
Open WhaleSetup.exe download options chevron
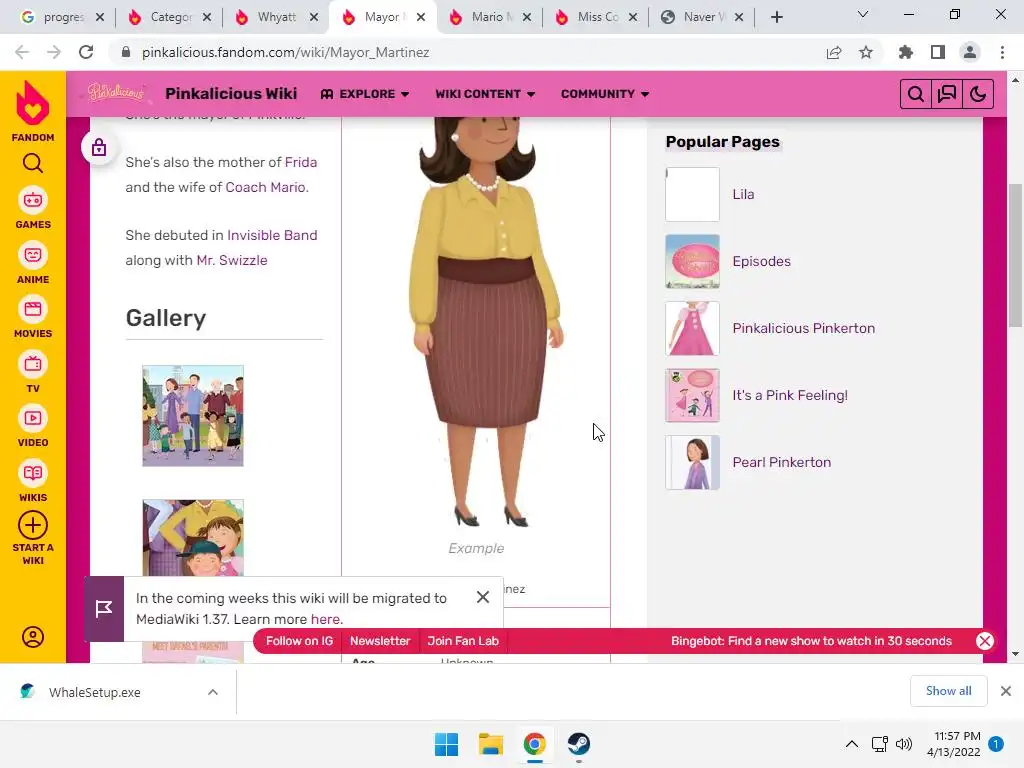(213, 692)
